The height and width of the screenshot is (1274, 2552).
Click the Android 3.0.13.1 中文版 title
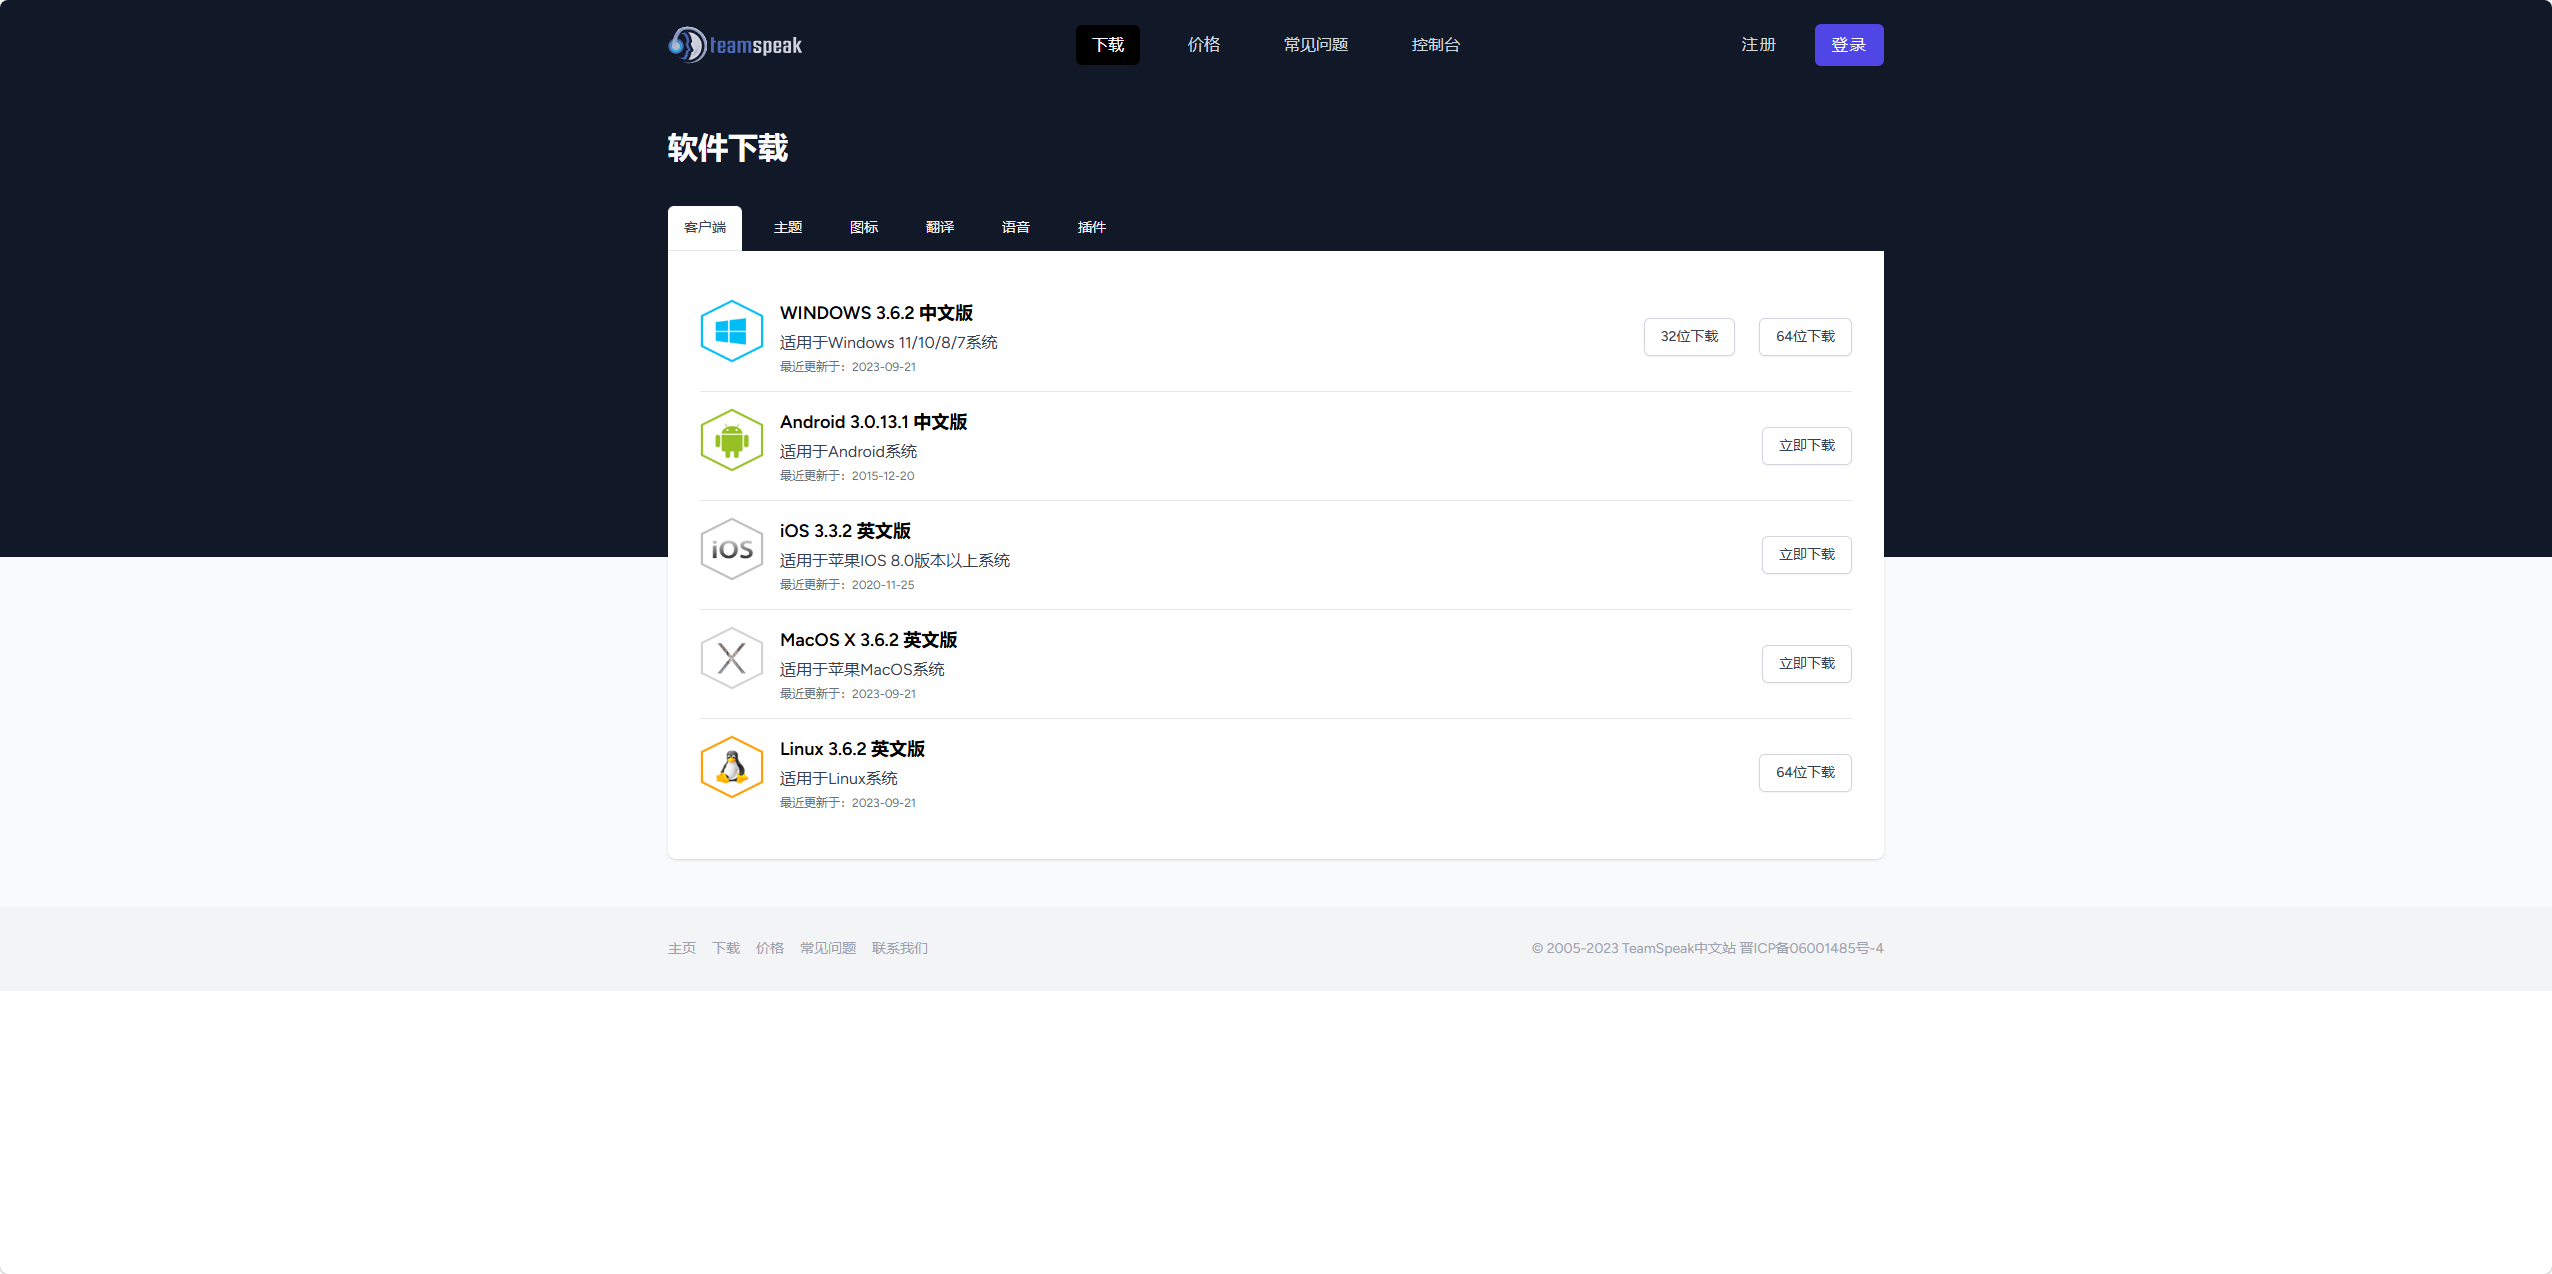[873, 422]
